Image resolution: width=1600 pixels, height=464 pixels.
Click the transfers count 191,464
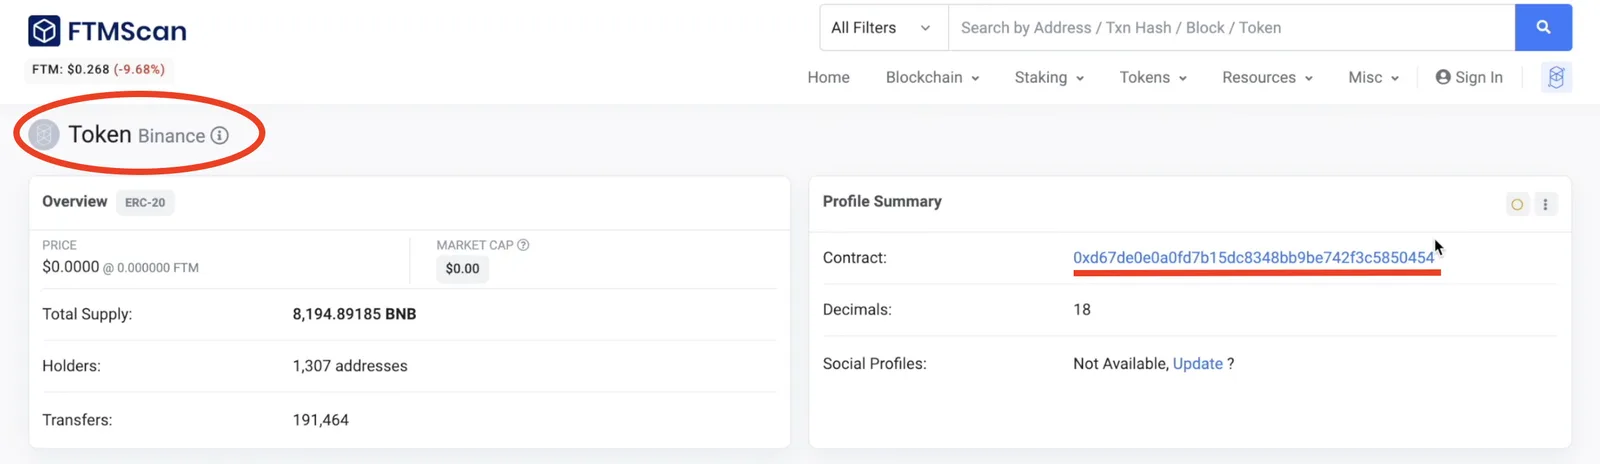tap(320, 420)
